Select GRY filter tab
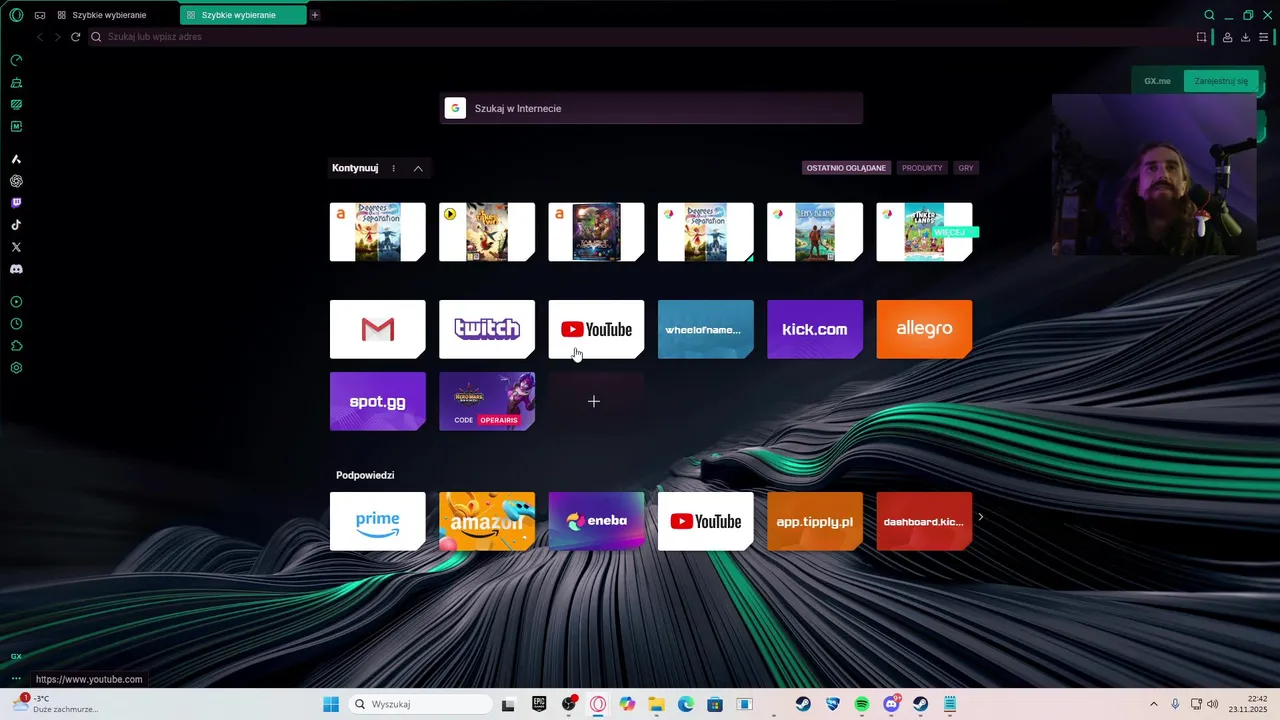1280x720 pixels. pyautogui.click(x=966, y=168)
